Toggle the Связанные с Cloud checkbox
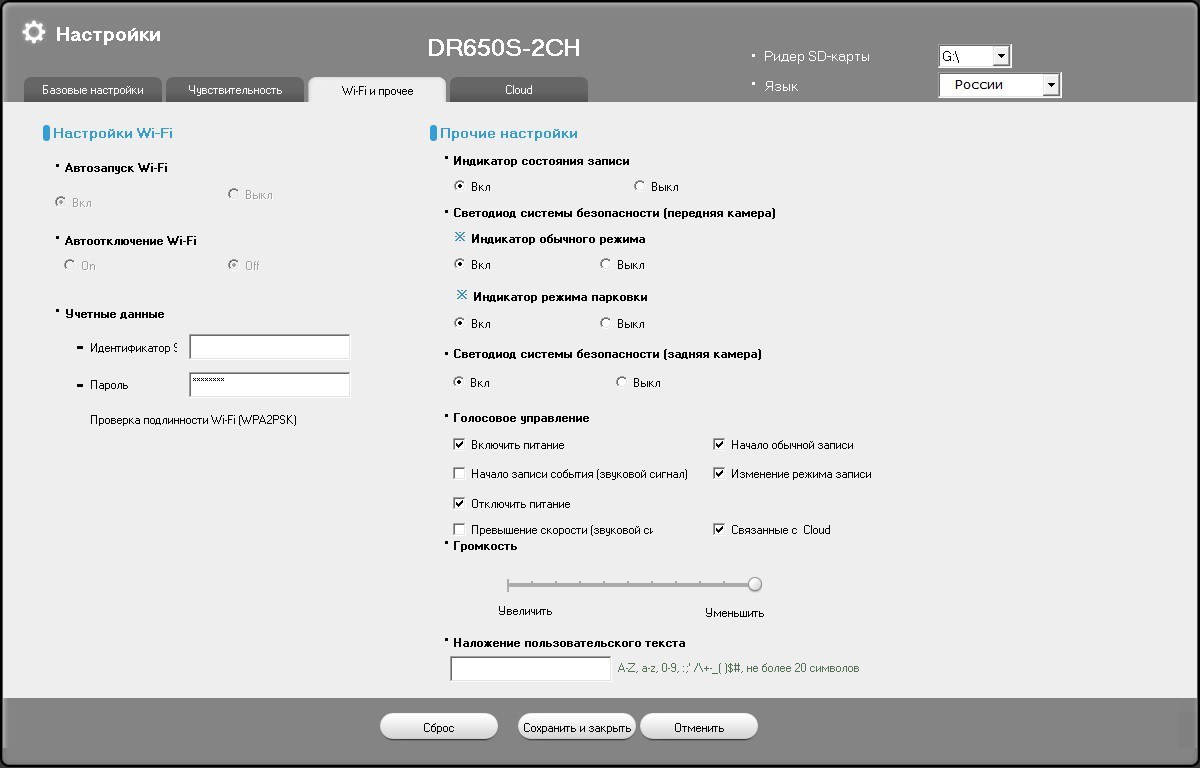Viewport: 1200px width, 768px height. [x=719, y=530]
